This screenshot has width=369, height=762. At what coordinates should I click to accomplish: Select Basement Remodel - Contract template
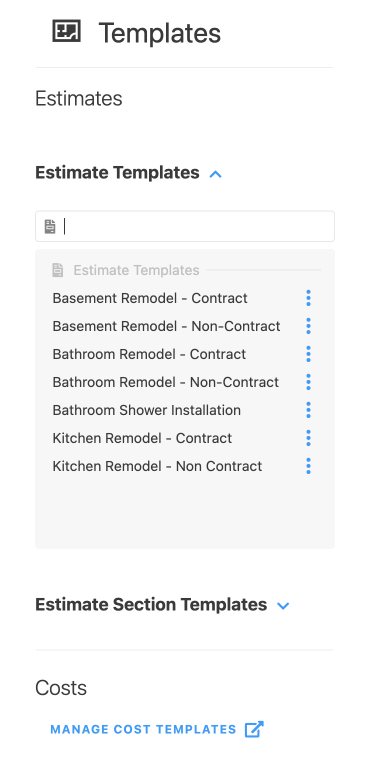click(x=150, y=298)
